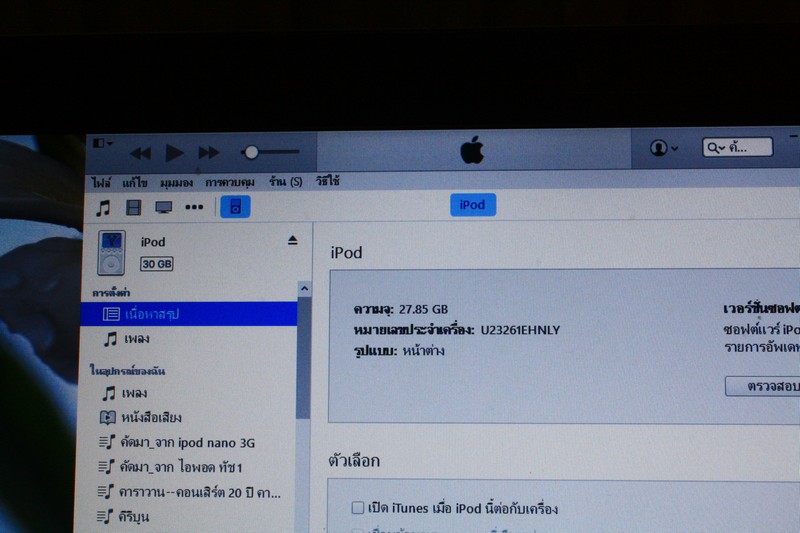Image resolution: width=800 pixels, height=533 pixels.
Task: Click the volume slider knob
Action: 251,152
